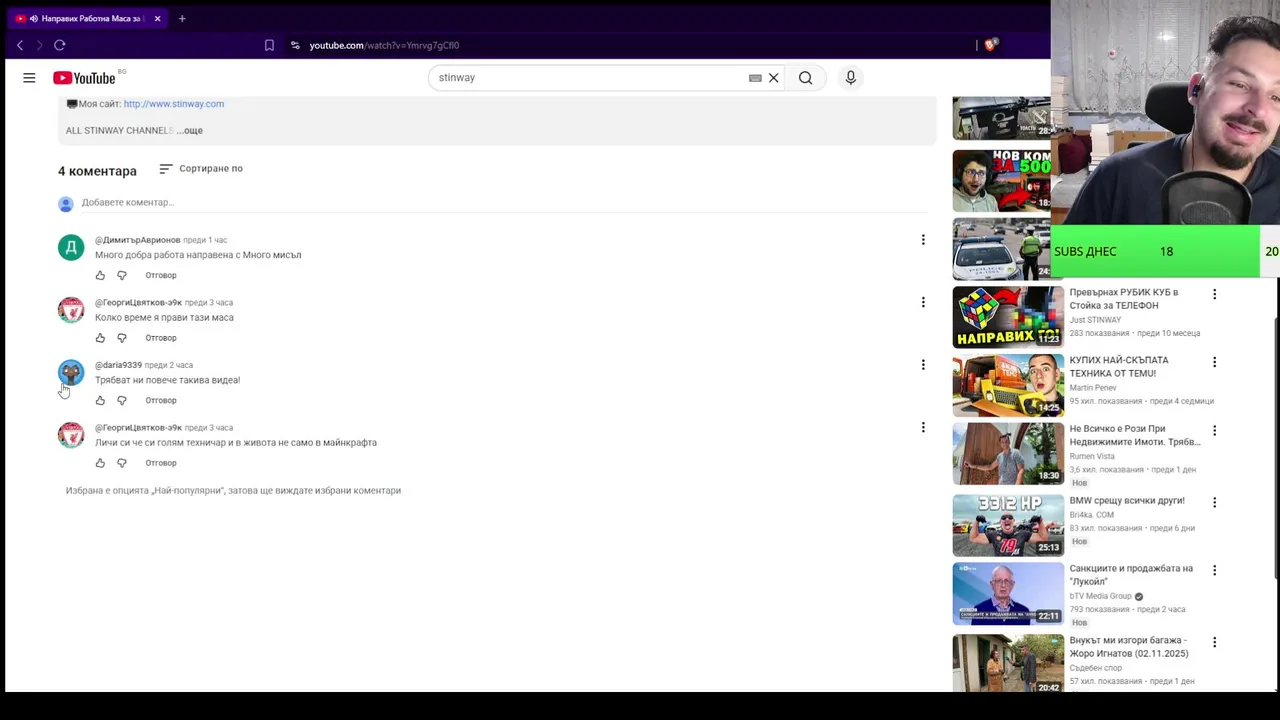Open menu for 'Не Всичко е Рози' video
The width and height of the screenshot is (1280, 720).
point(1214,430)
